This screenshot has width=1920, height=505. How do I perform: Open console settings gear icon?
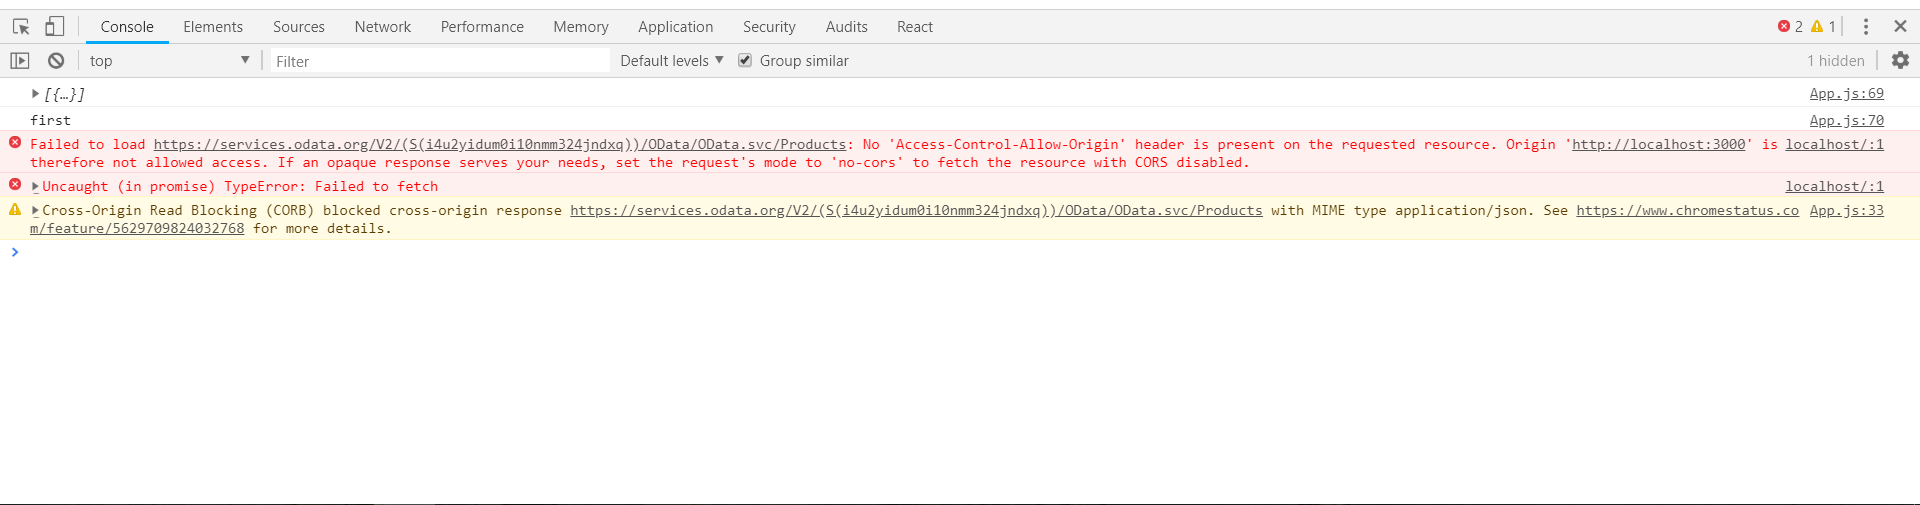coord(1900,61)
